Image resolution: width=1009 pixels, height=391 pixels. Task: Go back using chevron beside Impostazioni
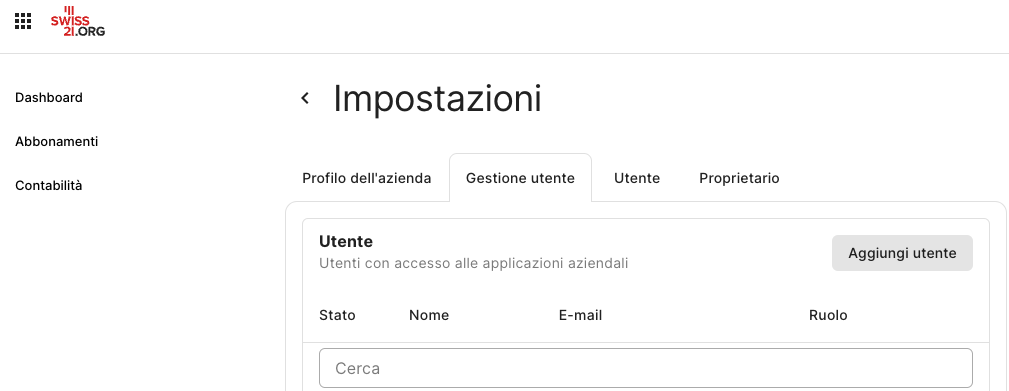tap(305, 98)
